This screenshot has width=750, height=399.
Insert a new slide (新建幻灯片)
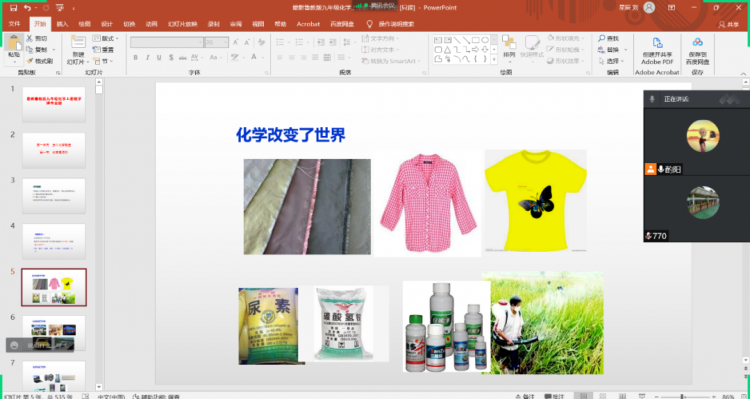click(x=78, y=50)
